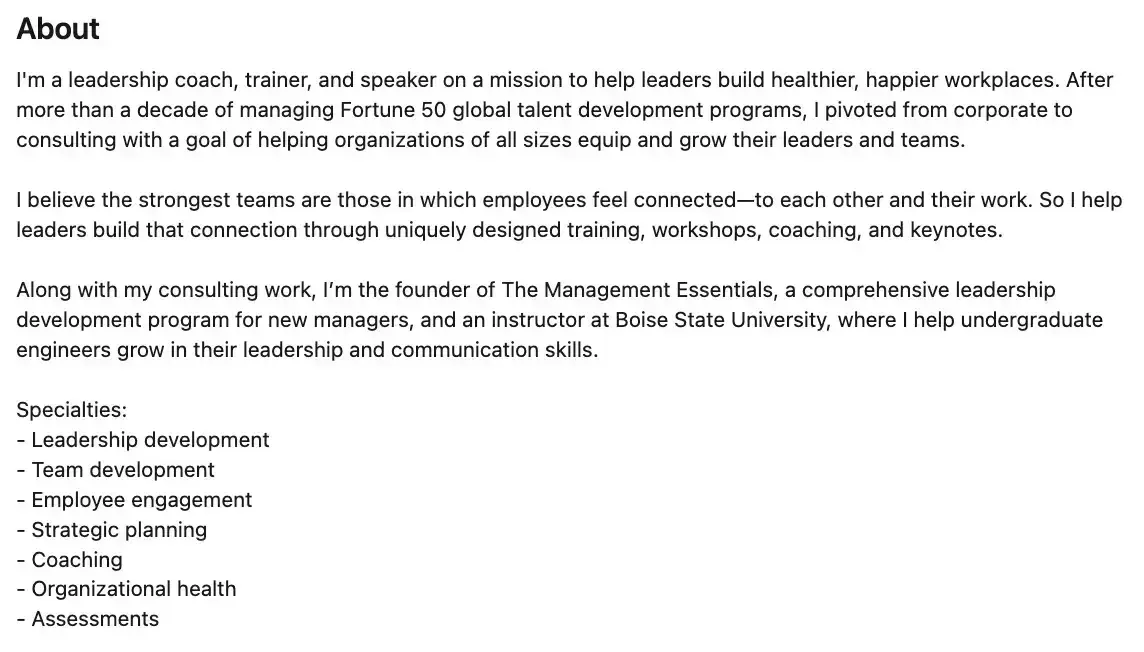This screenshot has width=1144, height=652.
Task: Select the 'Employee engagement' specialty line
Action: pos(134,500)
